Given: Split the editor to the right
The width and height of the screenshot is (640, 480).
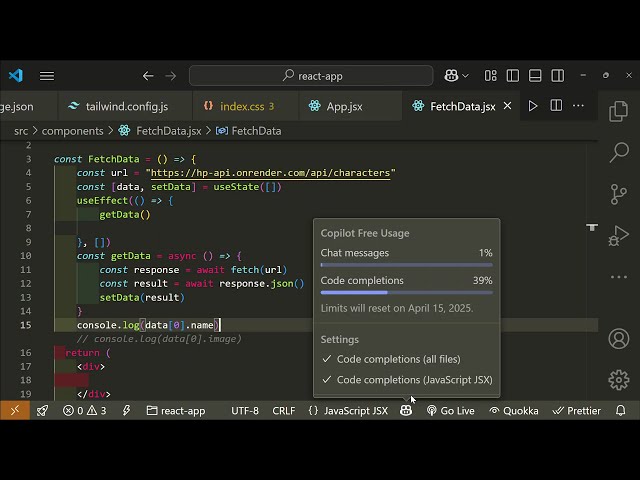Looking at the screenshot, I should point(556,106).
